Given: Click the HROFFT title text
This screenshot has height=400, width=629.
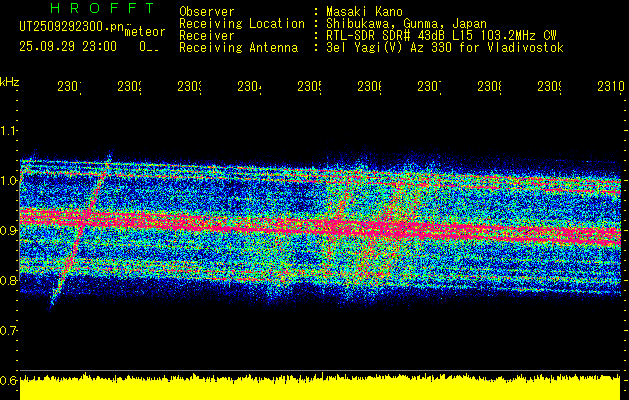Looking at the screenshot, I should tap(103, 8).
